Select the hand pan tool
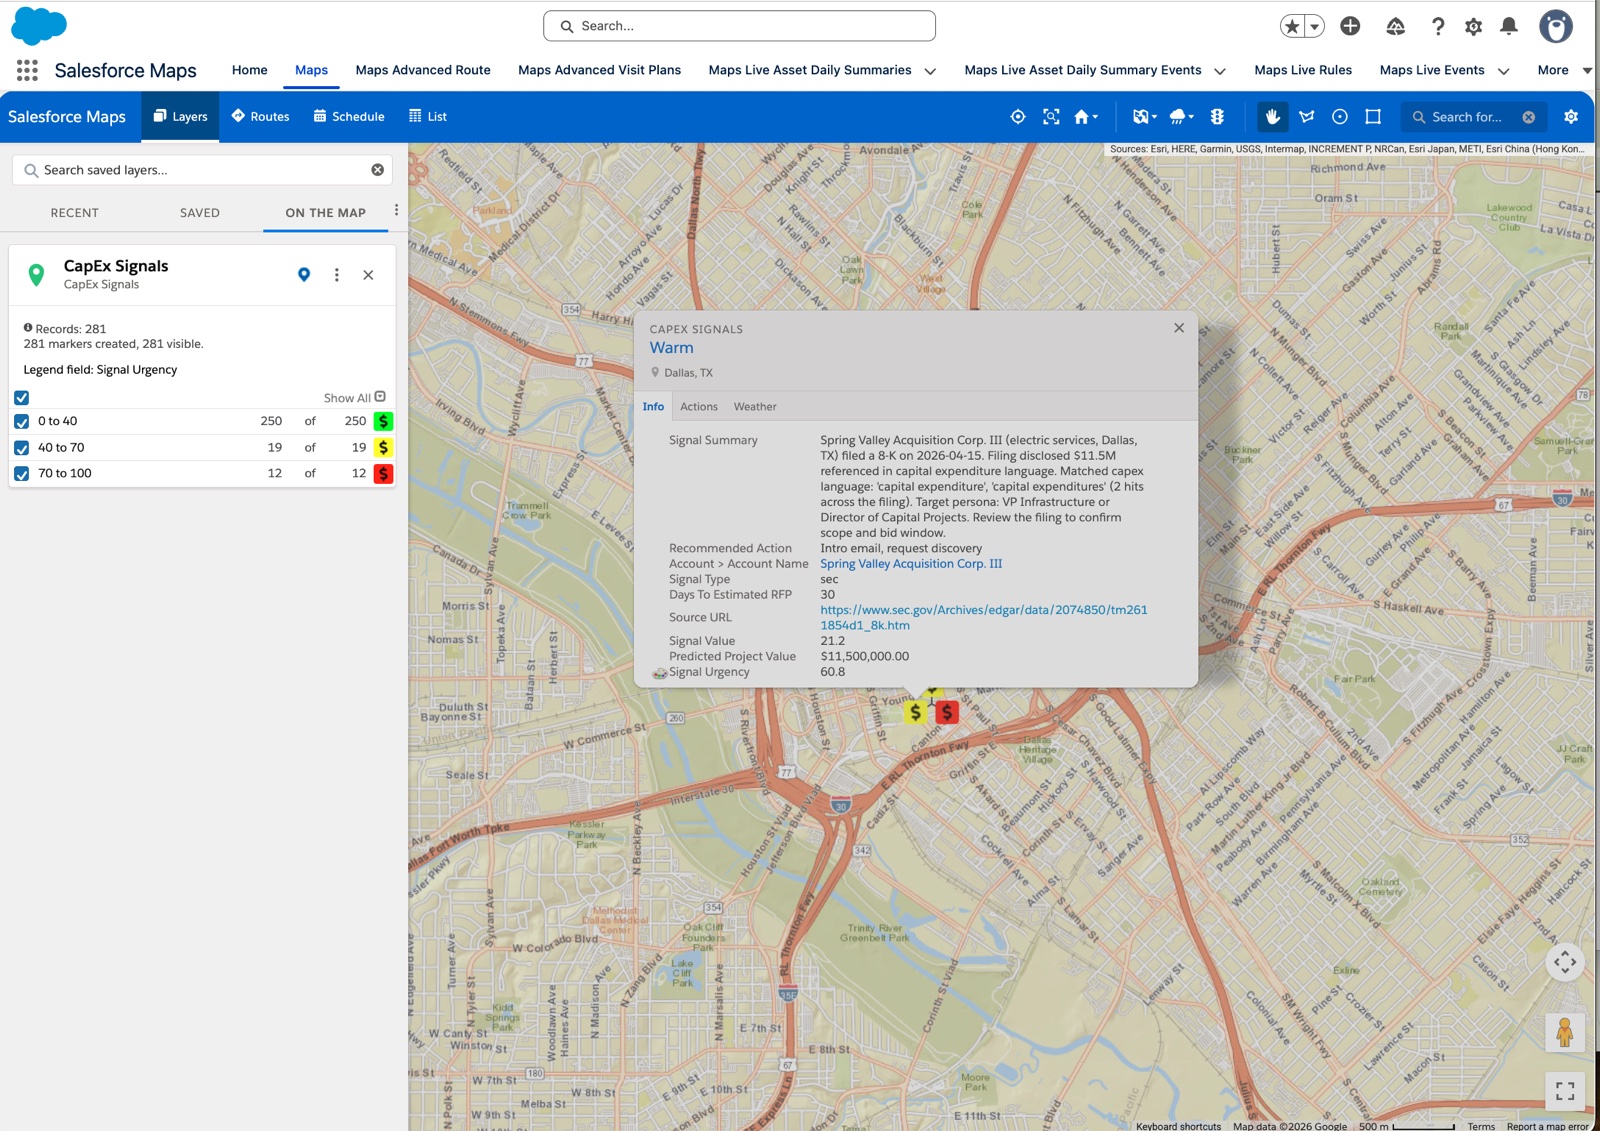The height and width of the screenshot is (1131, 1600). click(1273, 117)
